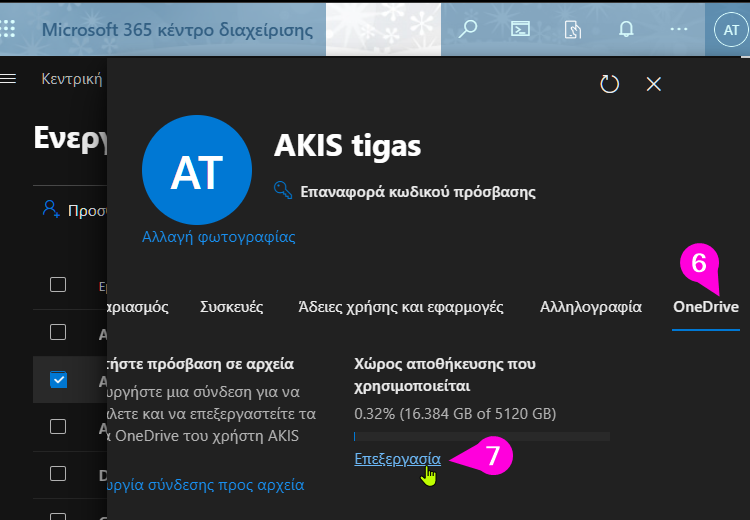The height and width of the screenshot is (520, 750).
Task: Click the Επεξεργασία storage link
Action: pos(397,459)
